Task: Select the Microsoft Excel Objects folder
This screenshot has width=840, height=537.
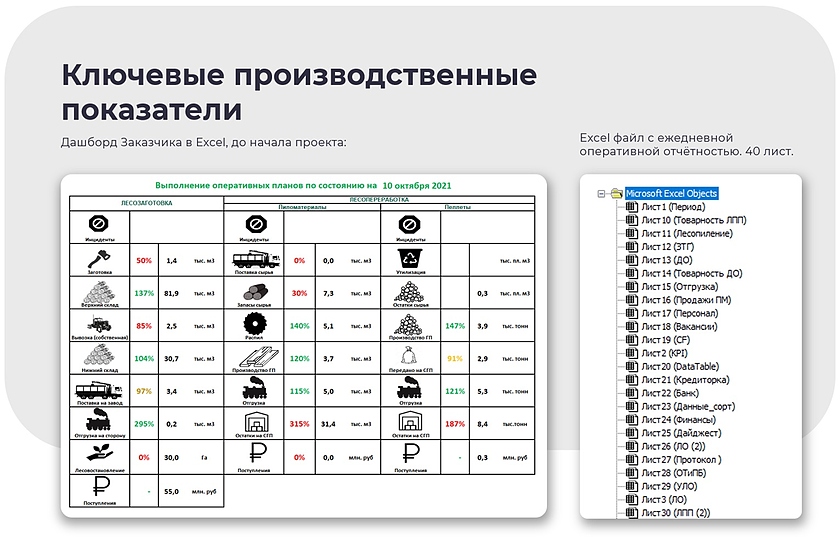Action: (x=670, y=194)
